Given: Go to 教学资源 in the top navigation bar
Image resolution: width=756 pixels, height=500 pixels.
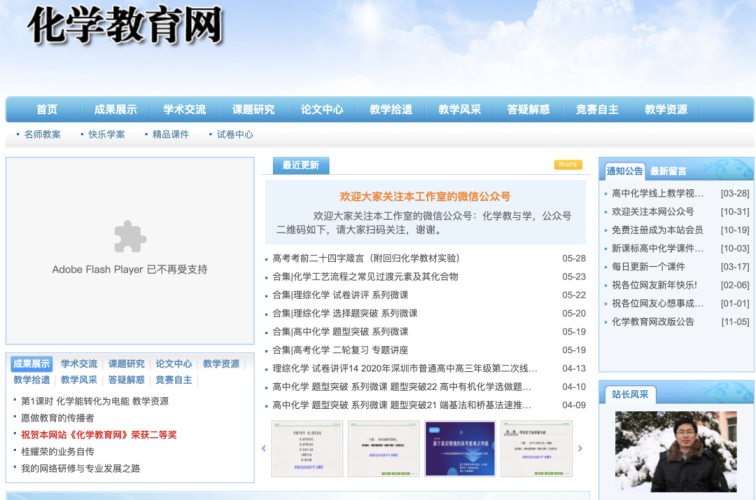Looking at the screenshot, I should 666,109.
